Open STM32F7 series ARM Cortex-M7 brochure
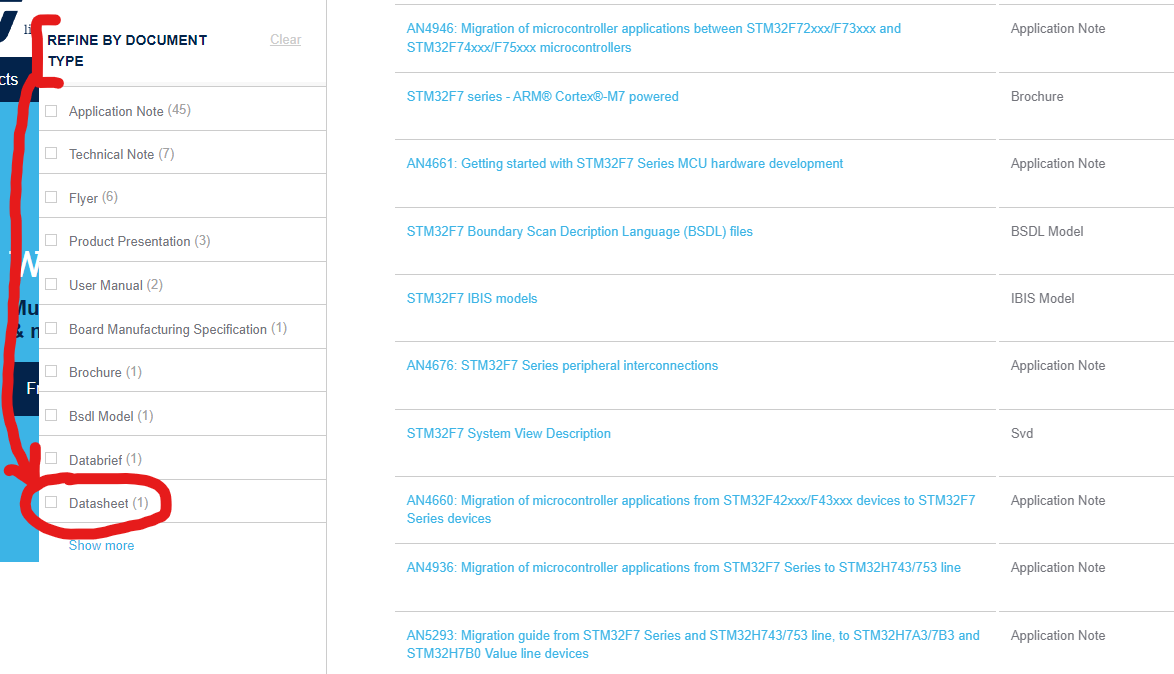Viewport: 1174px width, 674px height. point(542,97)
